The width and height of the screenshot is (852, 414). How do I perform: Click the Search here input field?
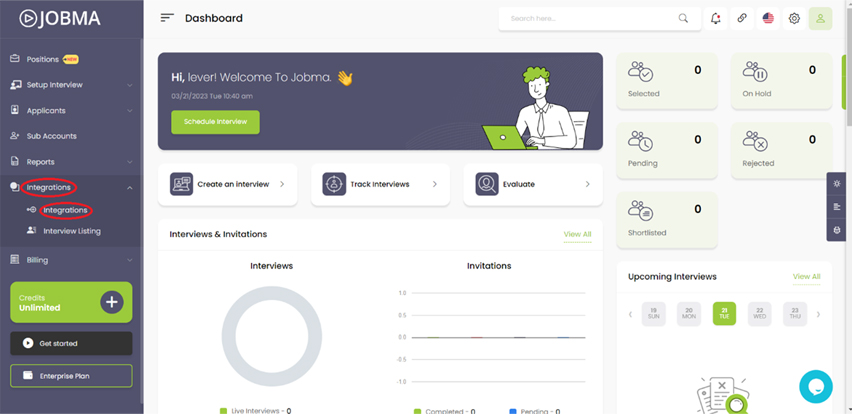click(600, 18)
